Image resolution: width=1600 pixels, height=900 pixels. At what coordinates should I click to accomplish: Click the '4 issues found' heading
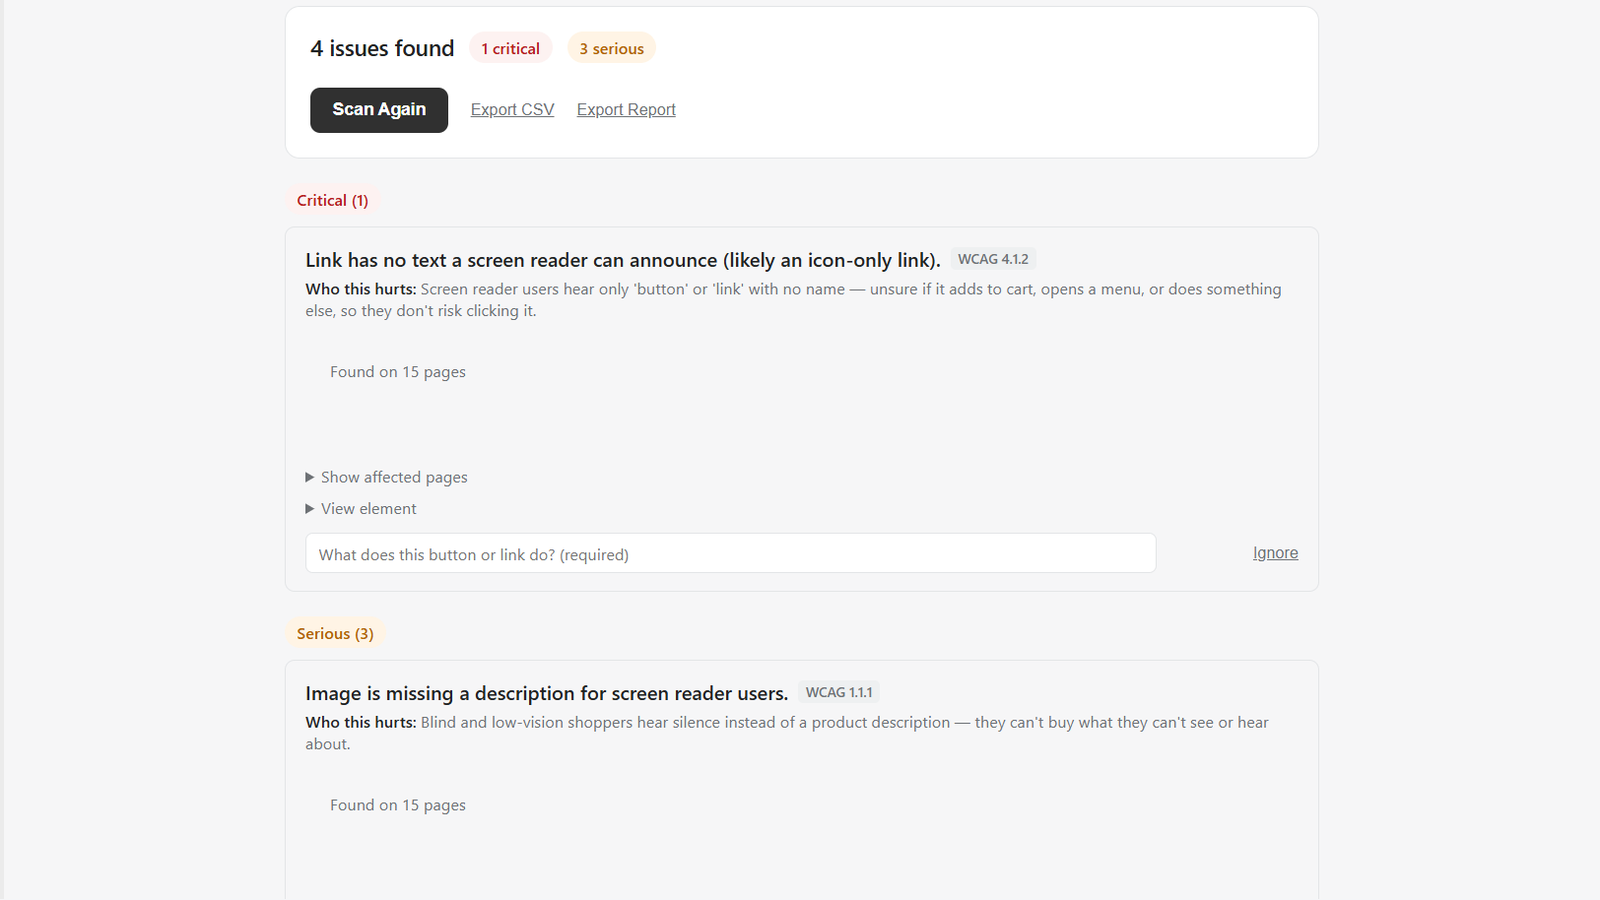[382, 48]
